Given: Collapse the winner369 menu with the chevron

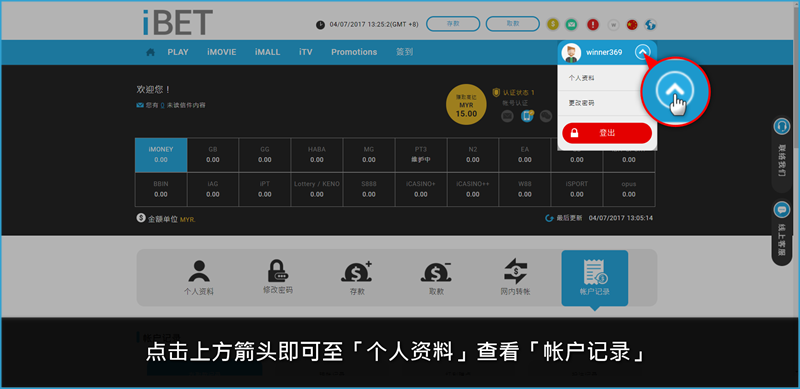Looking at the screenshot, I should point(643,52).
